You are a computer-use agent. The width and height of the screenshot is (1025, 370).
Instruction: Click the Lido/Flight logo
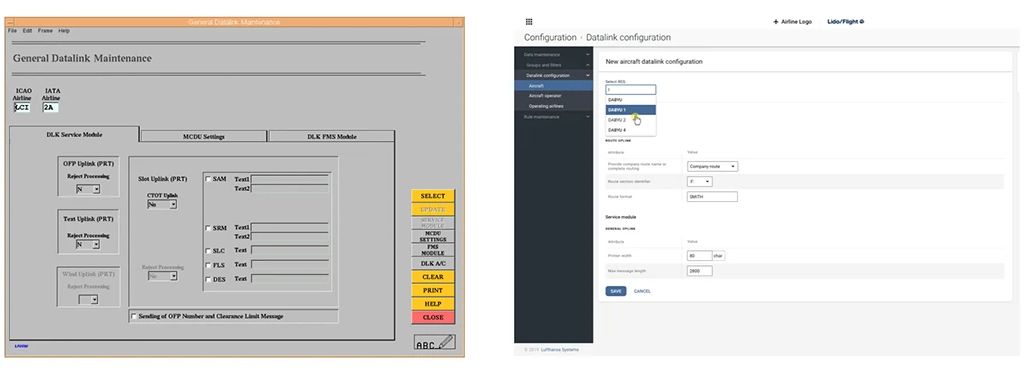pos(846,22)
